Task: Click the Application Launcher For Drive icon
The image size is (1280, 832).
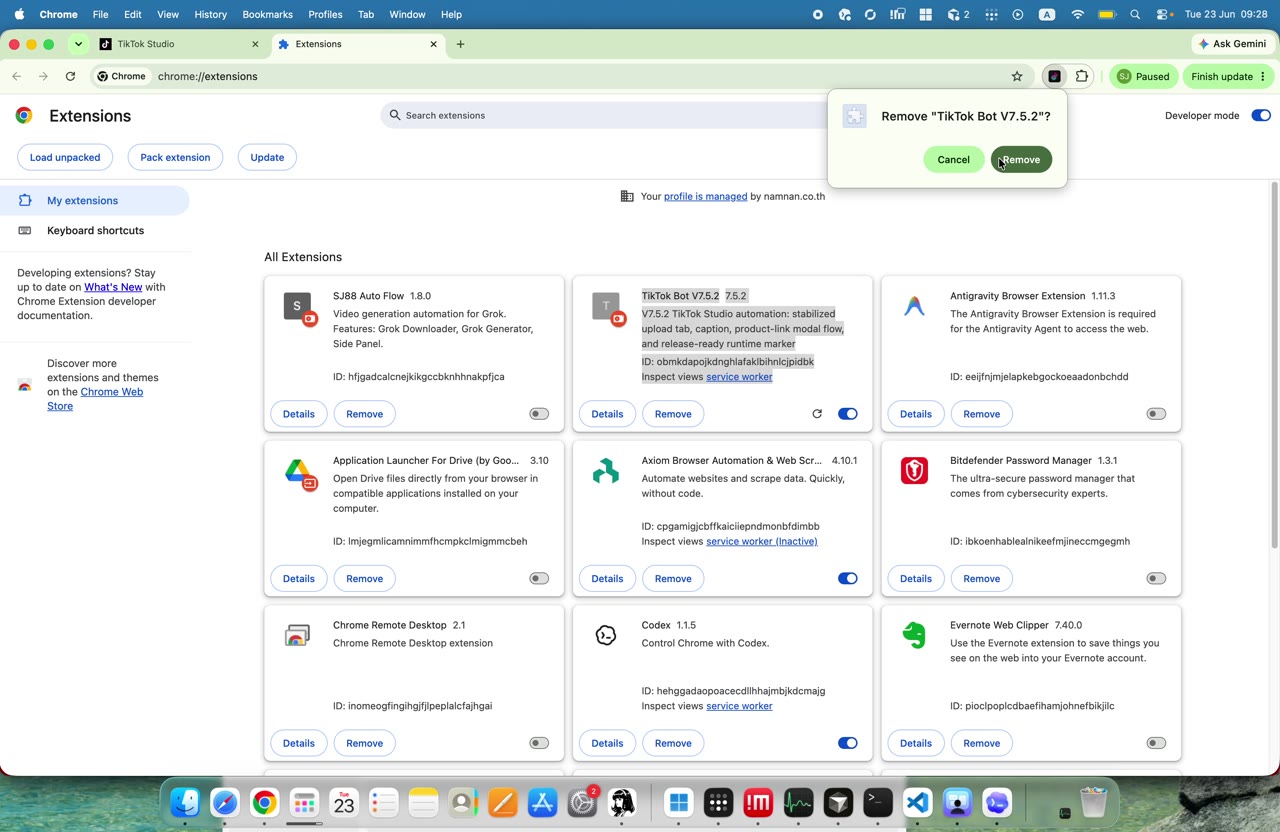Action: coord(299,473)
